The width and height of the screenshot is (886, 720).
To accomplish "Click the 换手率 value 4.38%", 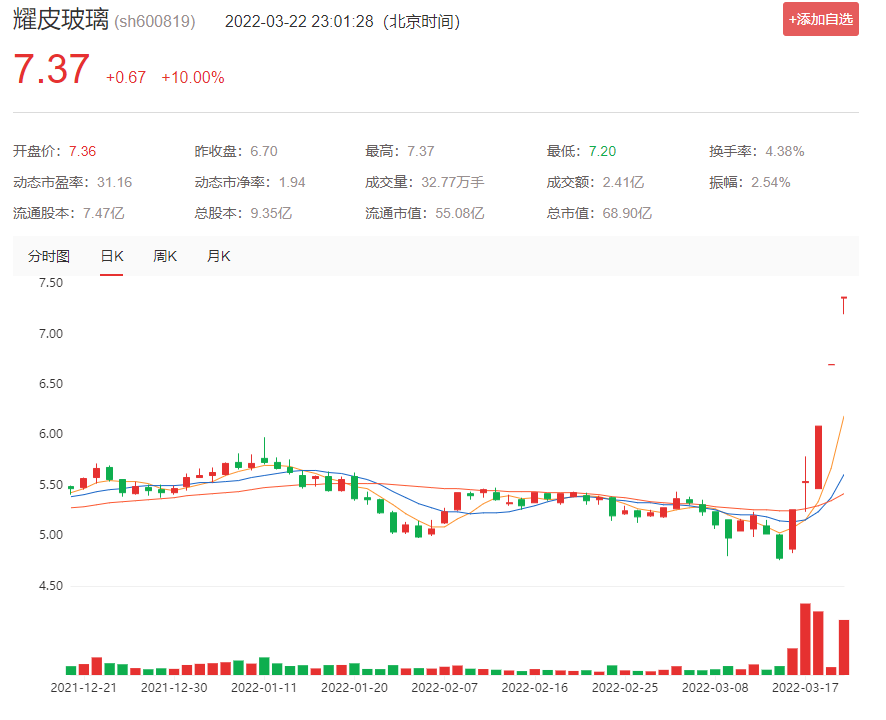I will point(784,151).
